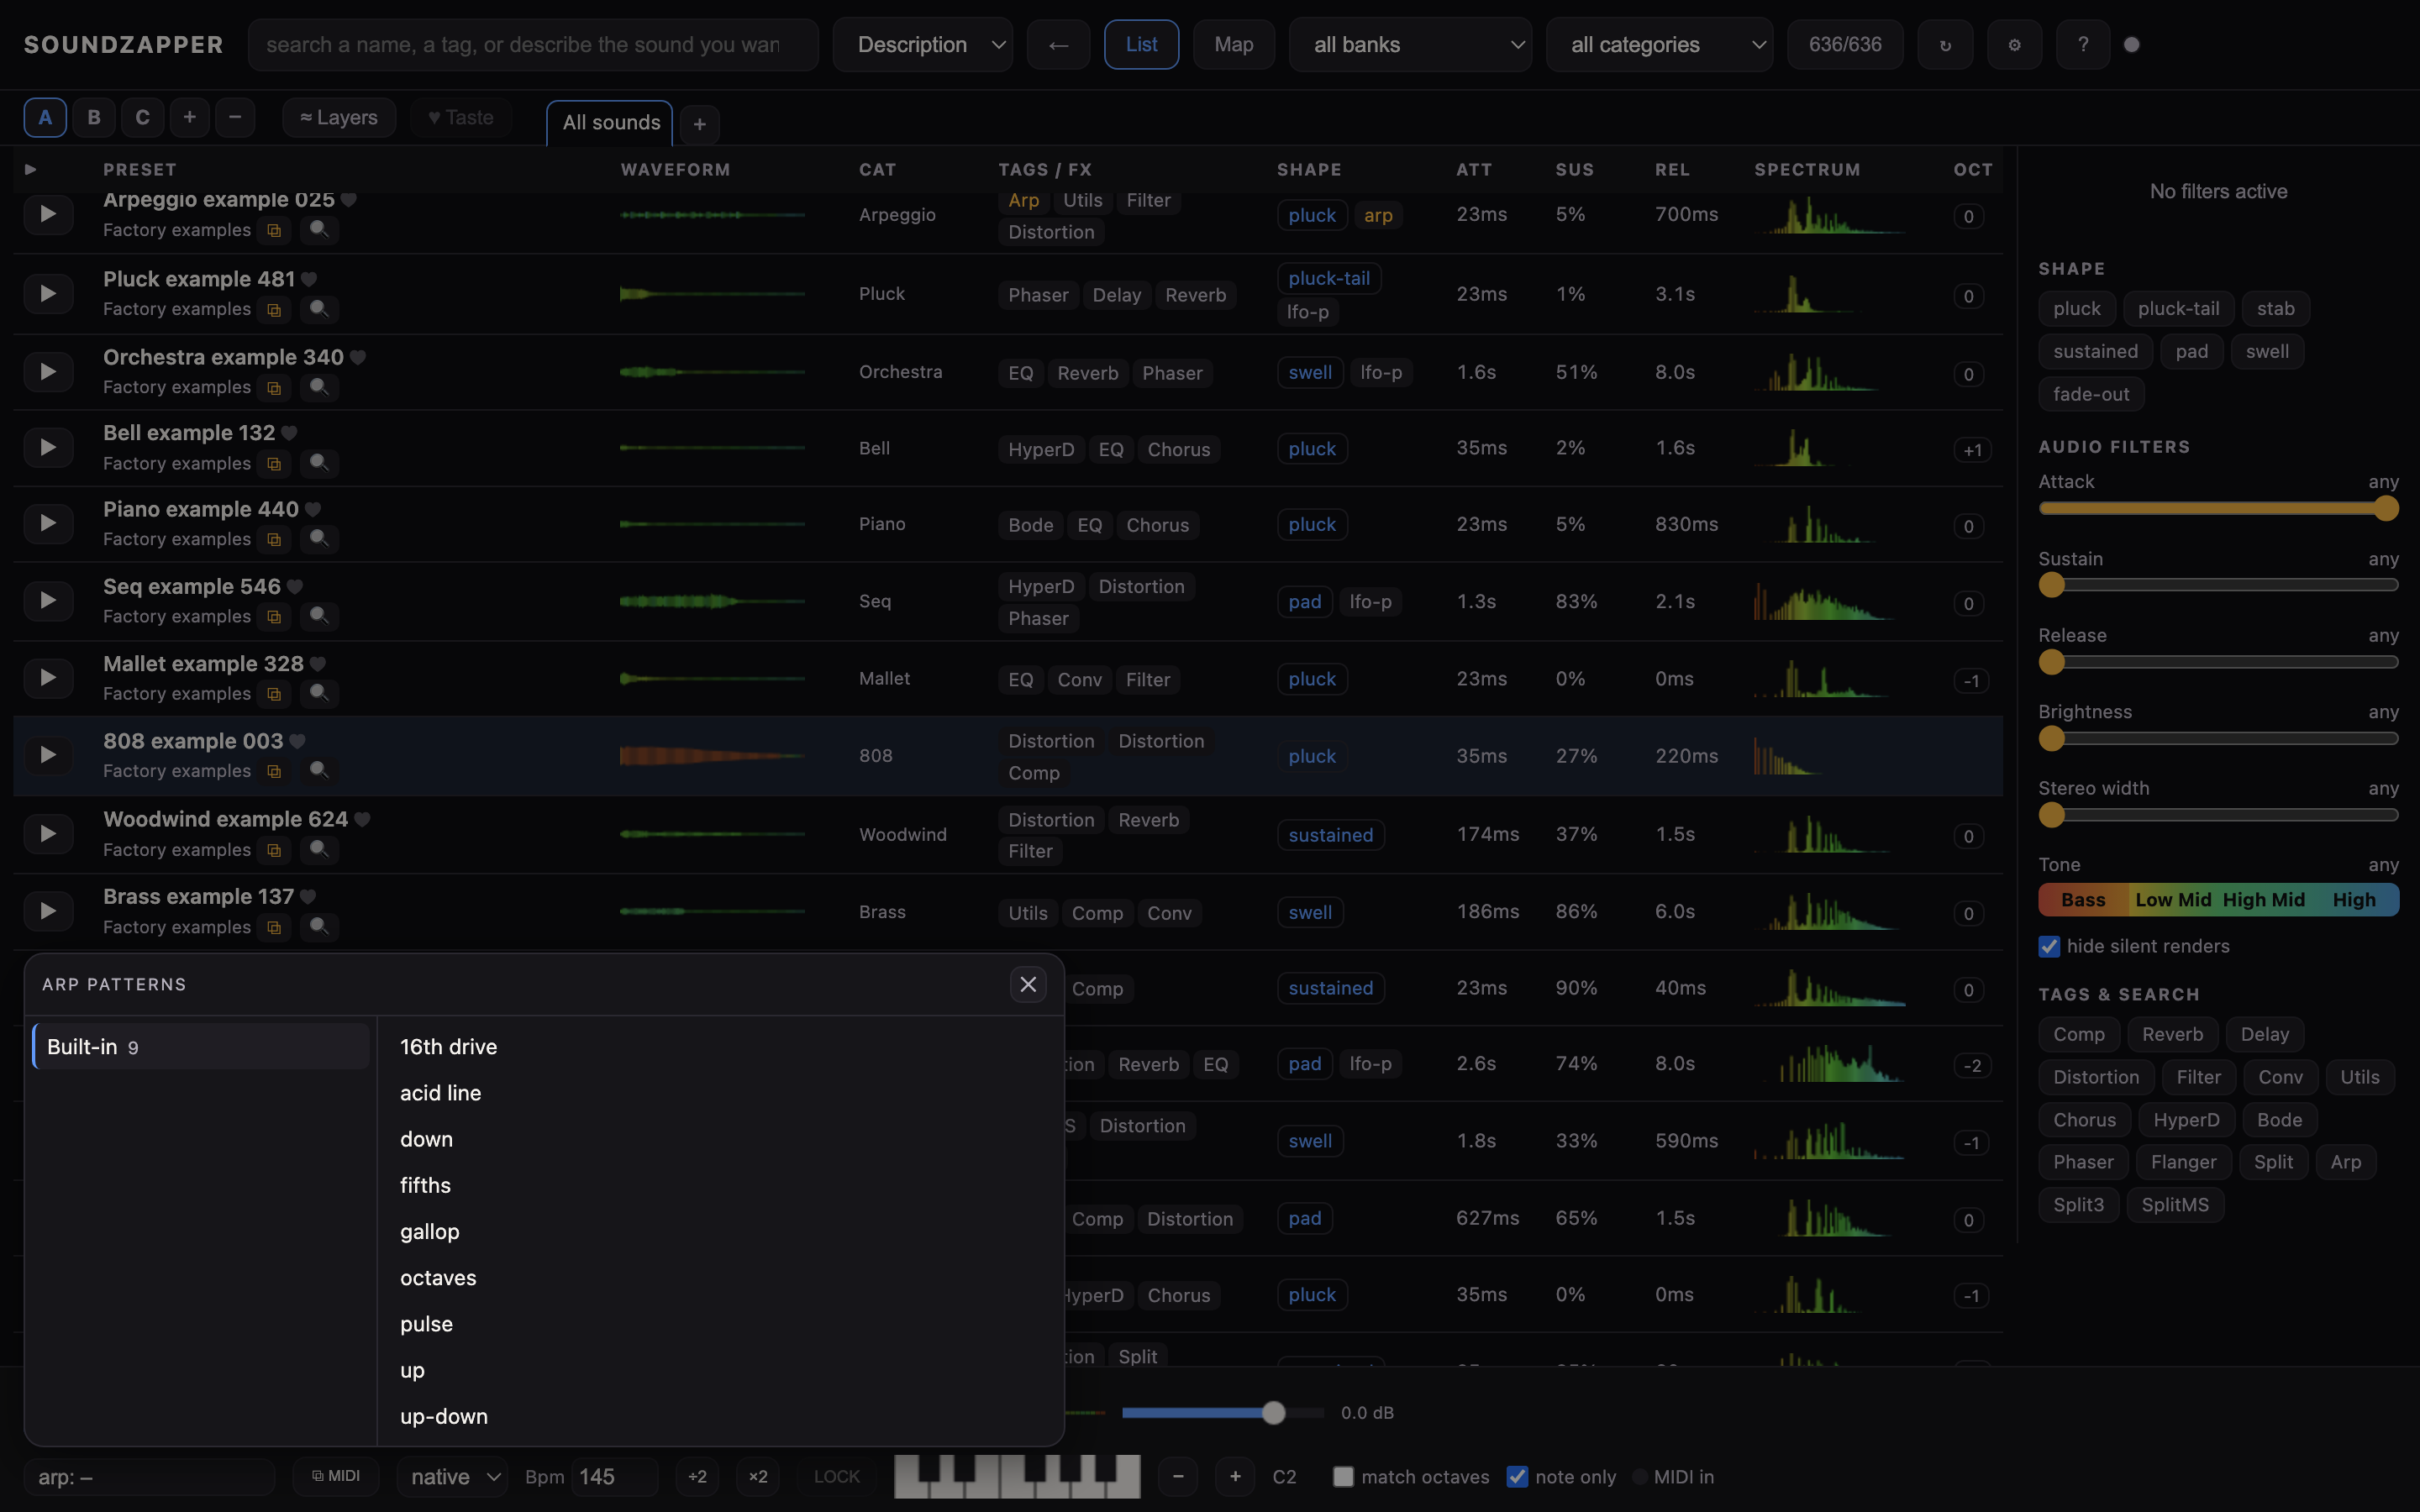Select the High tone band
Viewport: 2420px width, 1512px height.
[2354, 900]
